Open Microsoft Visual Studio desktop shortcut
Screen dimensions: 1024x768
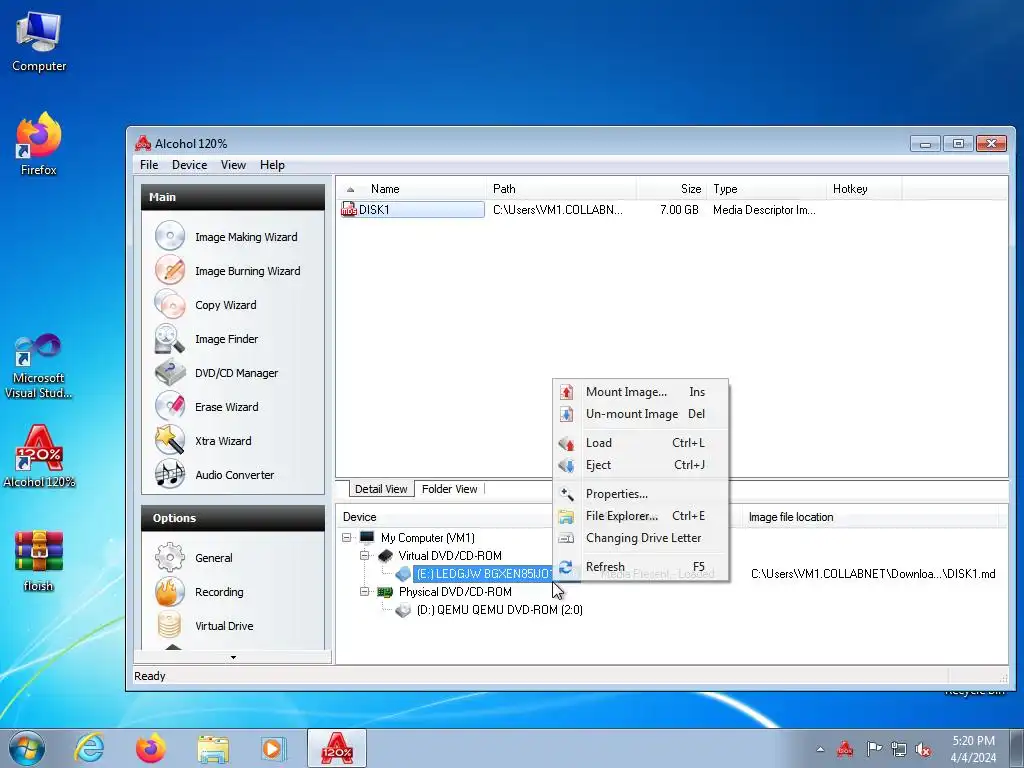[x=39, y=366]
